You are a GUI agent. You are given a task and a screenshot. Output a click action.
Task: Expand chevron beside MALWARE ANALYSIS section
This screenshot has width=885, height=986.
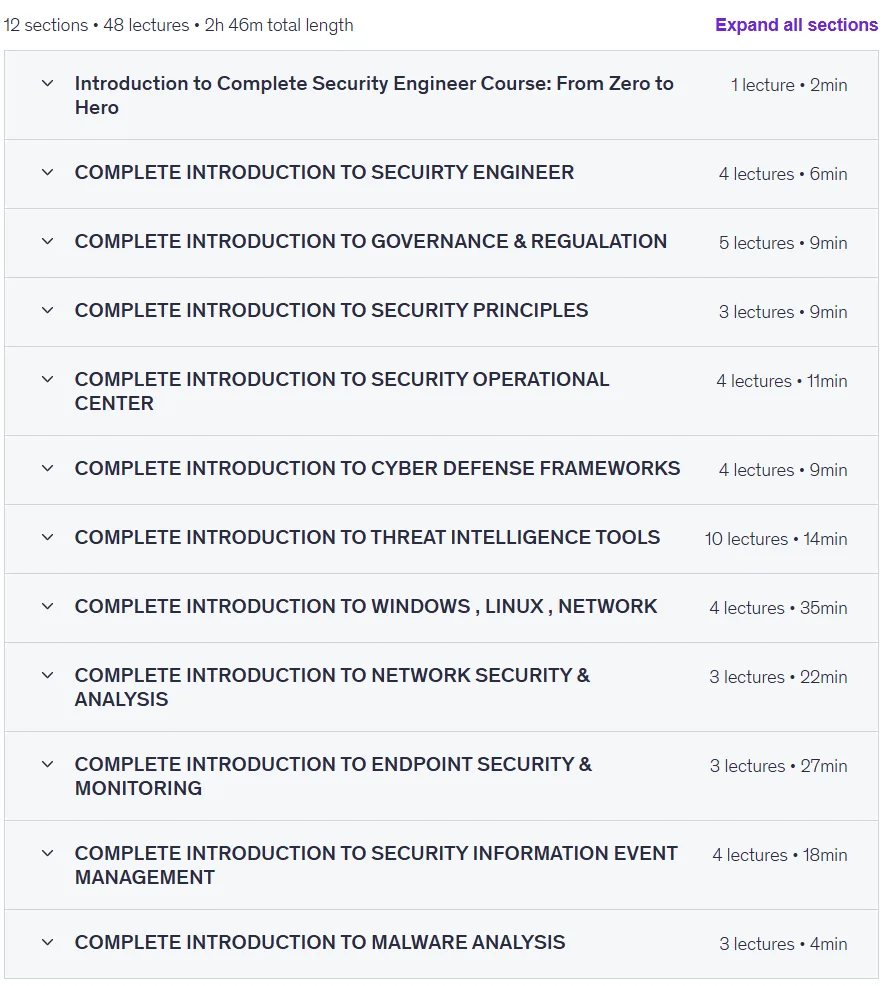click(x=47, y=942)
